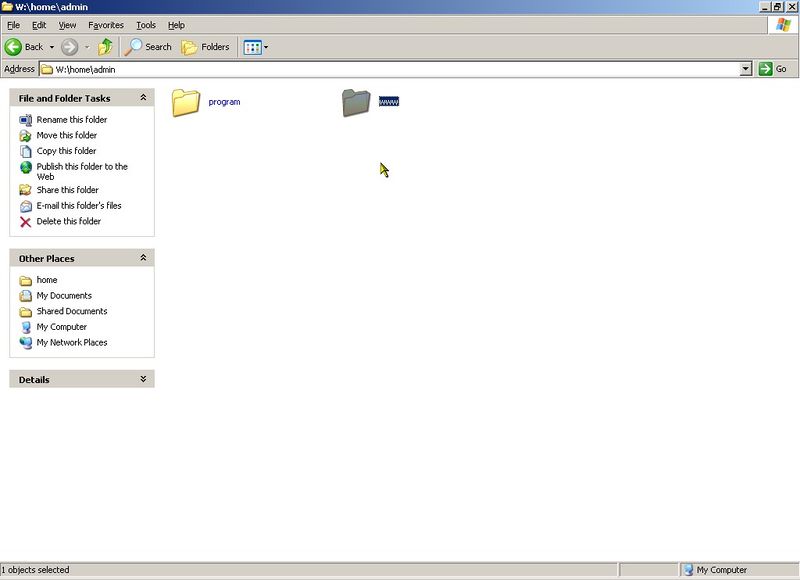Open the Back history dropdown arrow
The width and height of the screenshot is (800, 580).
(x=52, y=47)
